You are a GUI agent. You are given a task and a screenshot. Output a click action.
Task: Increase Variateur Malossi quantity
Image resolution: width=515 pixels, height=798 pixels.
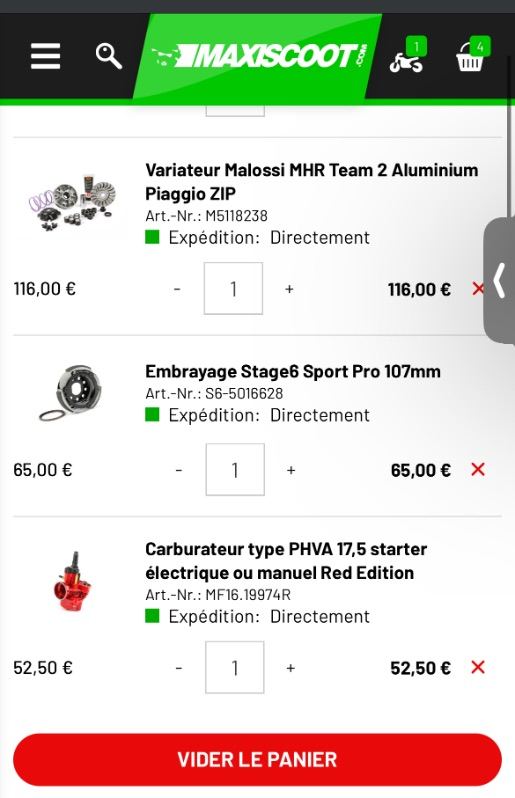point(289,289)
